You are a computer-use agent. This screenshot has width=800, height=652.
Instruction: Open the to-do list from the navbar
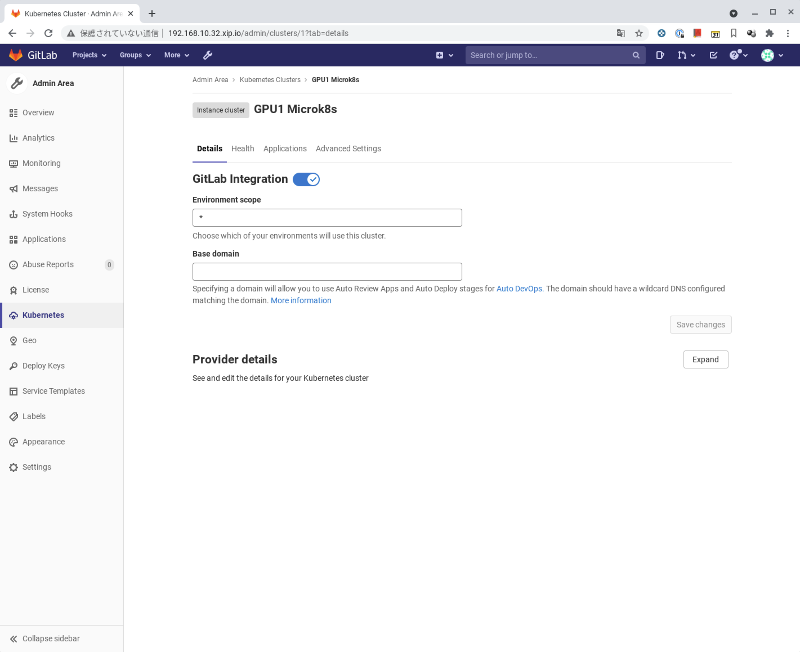tap(713, 55)
